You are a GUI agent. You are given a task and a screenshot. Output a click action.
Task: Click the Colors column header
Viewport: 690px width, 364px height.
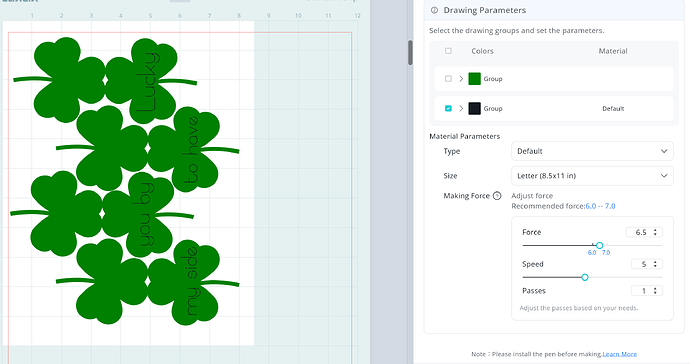[482, 51]
